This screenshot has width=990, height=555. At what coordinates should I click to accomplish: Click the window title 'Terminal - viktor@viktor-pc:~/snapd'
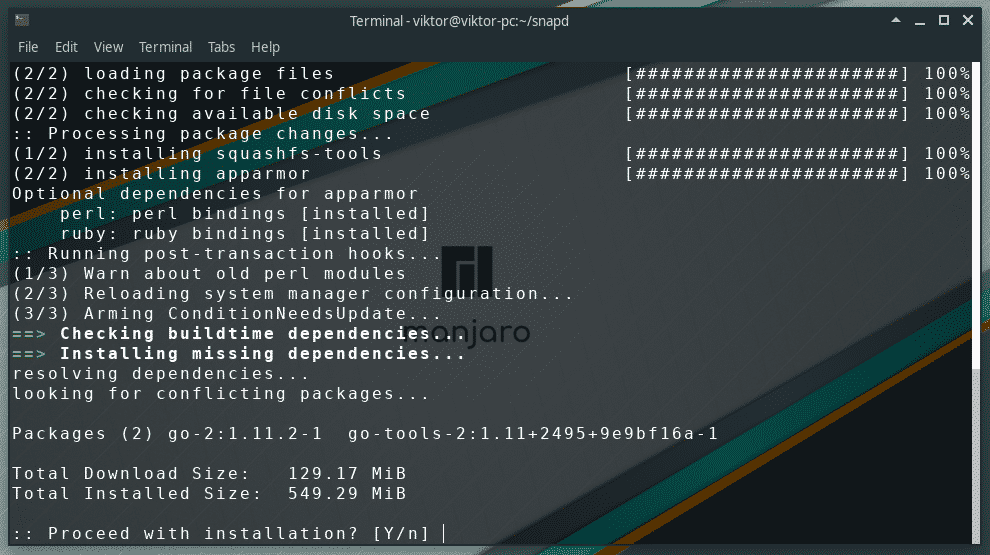point(459,21)
